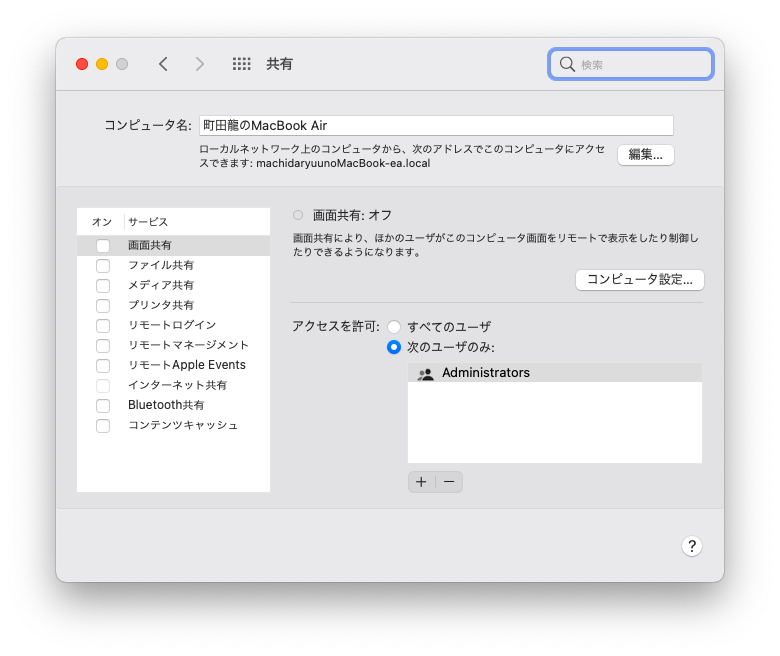The width and height of the screenshot is (780, 656).
Task: Click machidaryuunoMacBook-ea.local address text
Action: coord(343,163)
